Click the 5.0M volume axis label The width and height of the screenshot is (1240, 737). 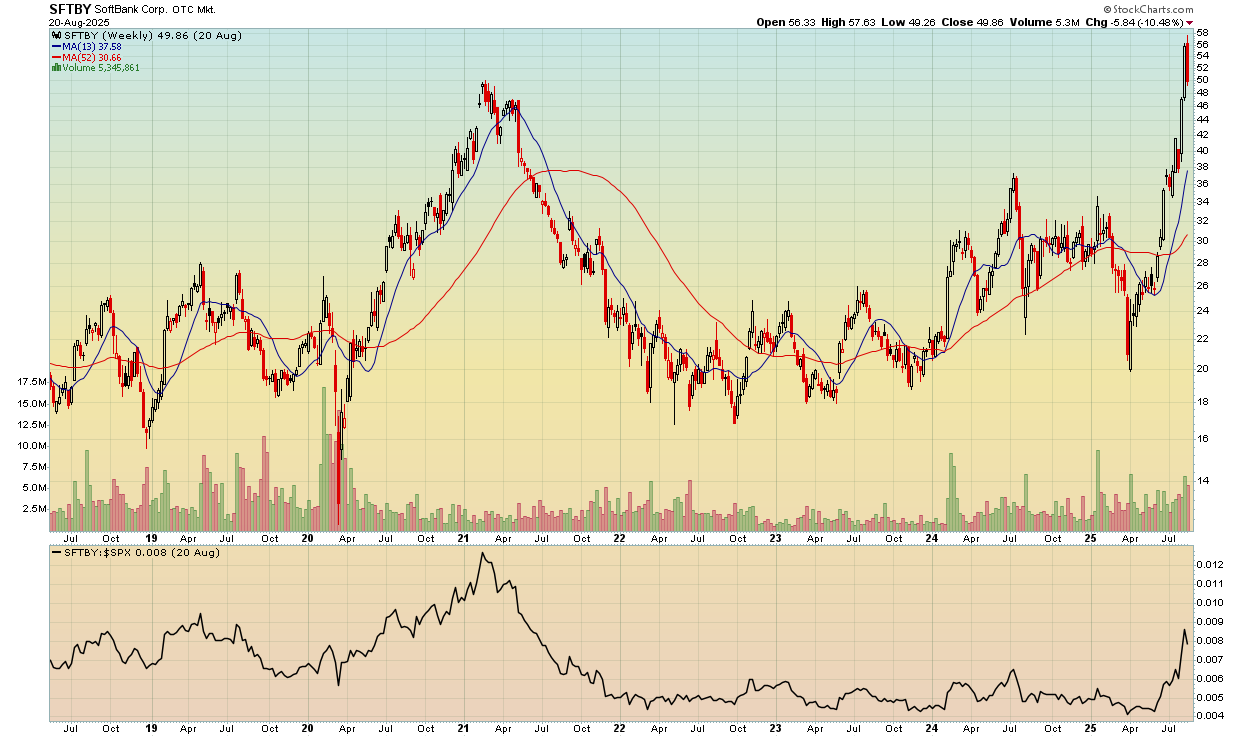point(35,487)
